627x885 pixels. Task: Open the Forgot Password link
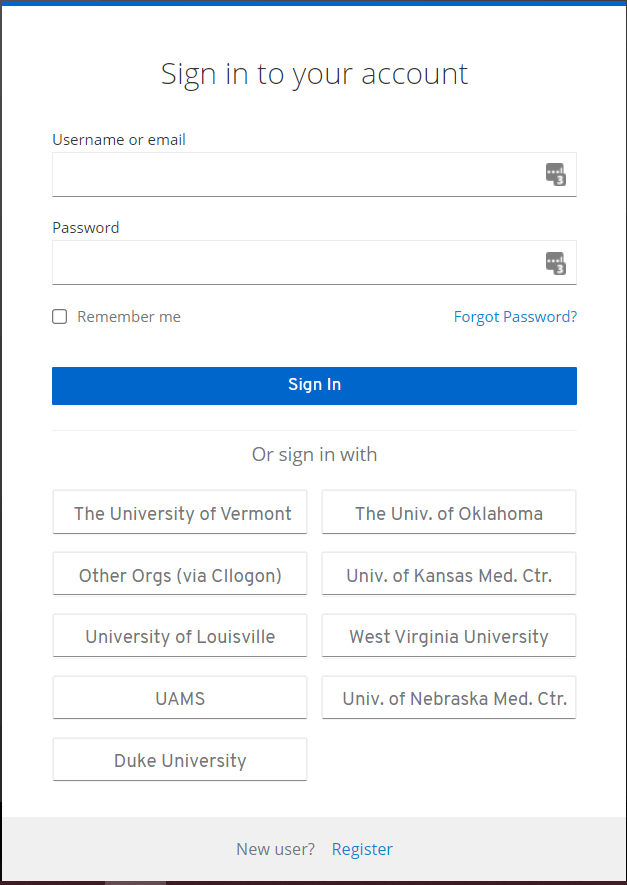515,316
